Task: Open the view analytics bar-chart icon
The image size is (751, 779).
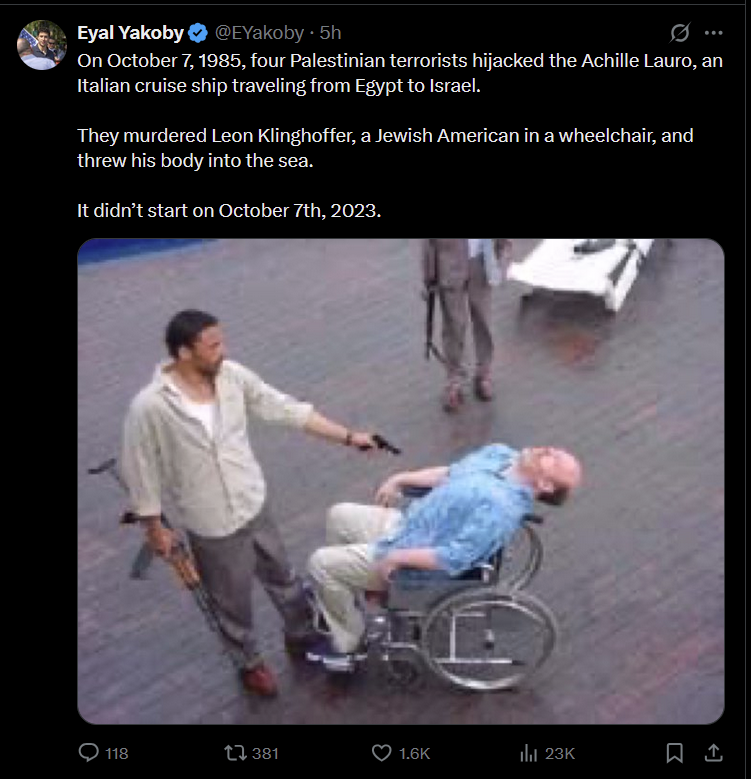Action: tap(528, 753)
